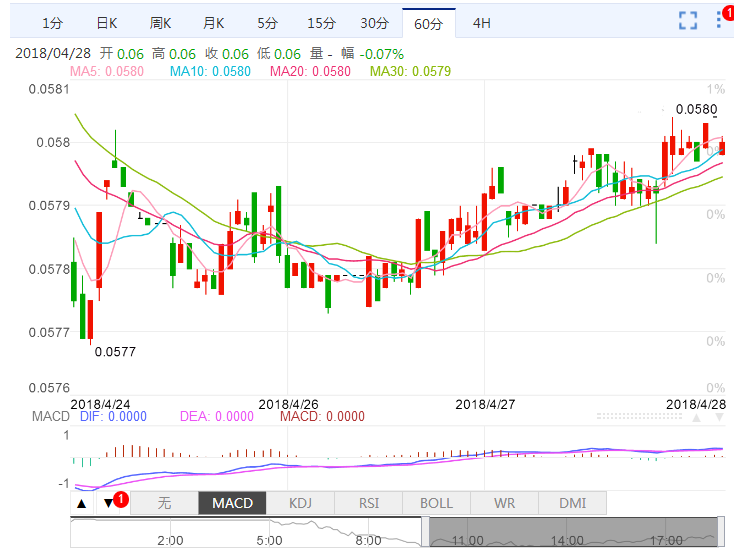Click the 0.0577 low price annotation
Image resolution: width=734 pixels, height=550 pixels.
pyautogui.click(x=115, y=352)
